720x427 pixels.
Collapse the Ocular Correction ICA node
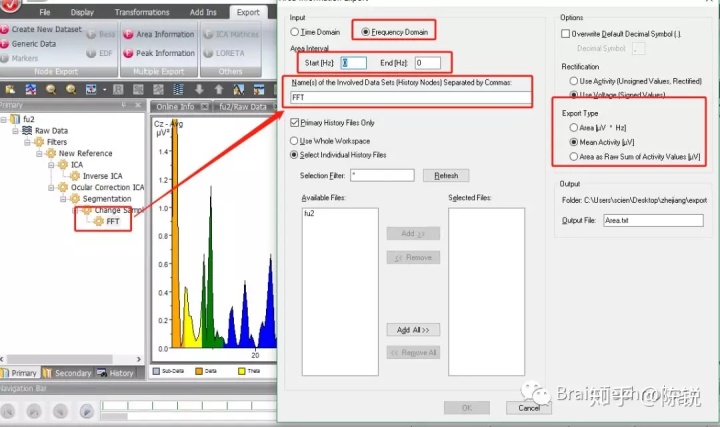click(51, 187)
